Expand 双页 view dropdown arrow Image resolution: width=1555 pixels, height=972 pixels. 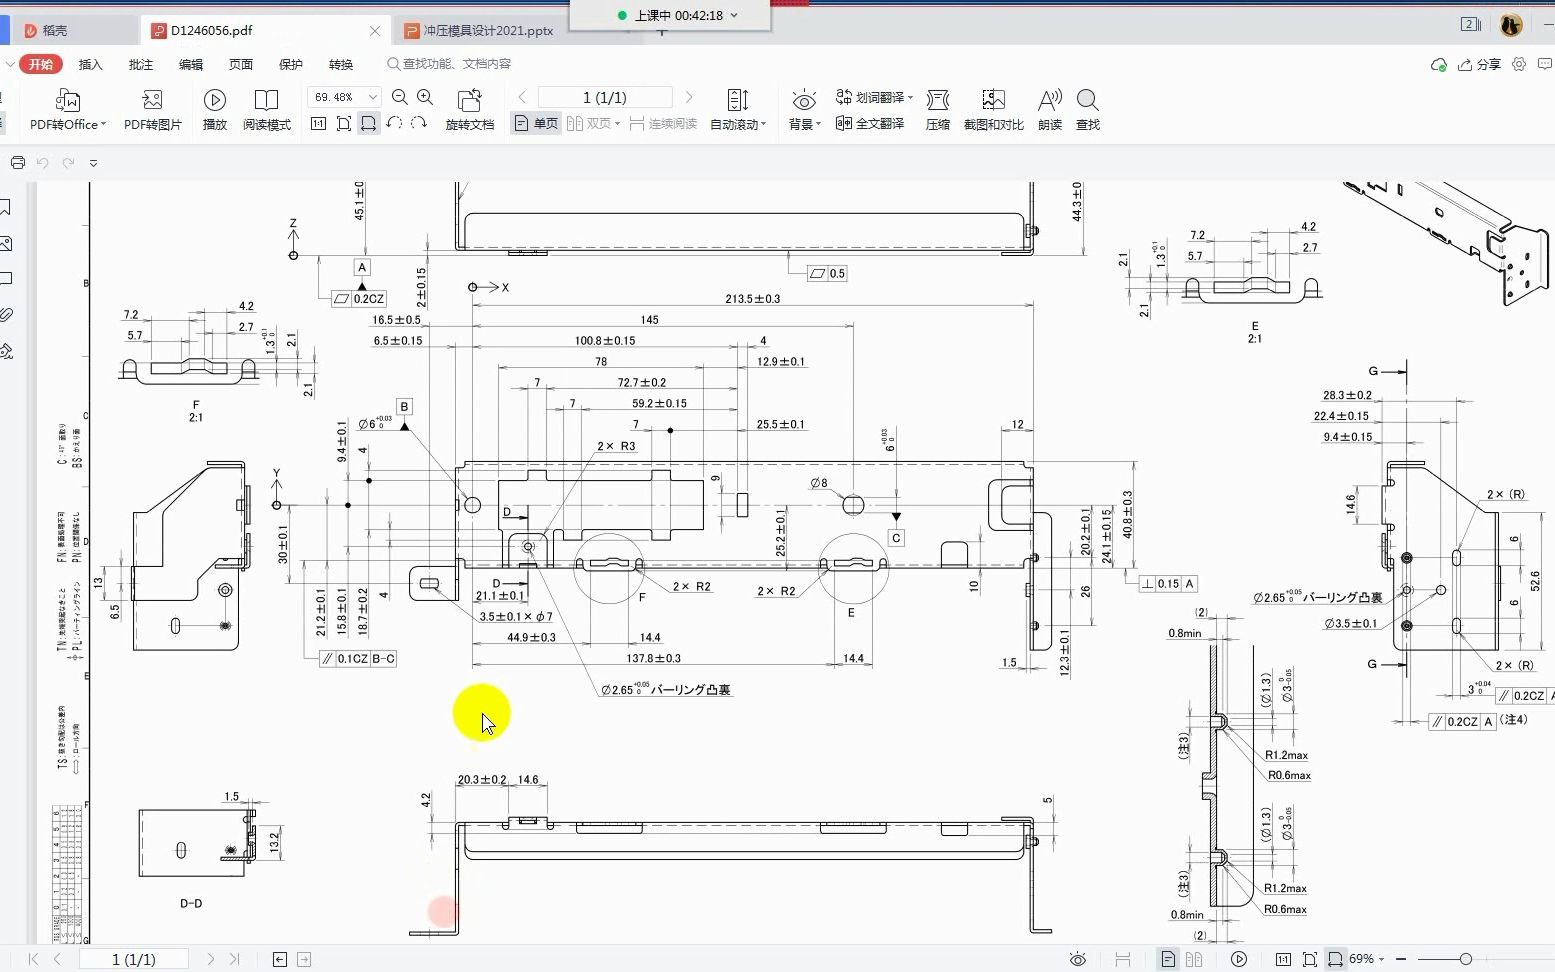click(617, 123)
